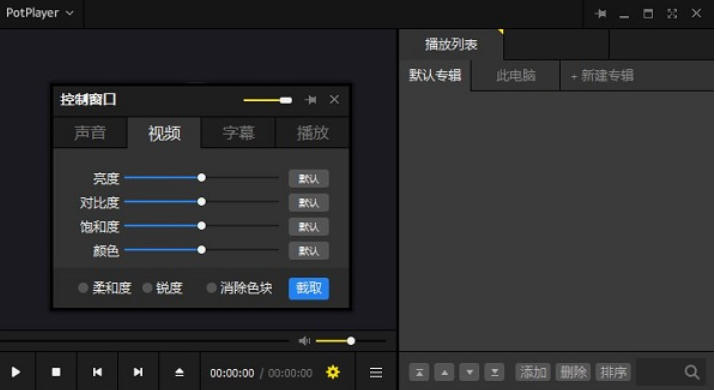The image size is (716, 390).
Task: Start playback with the Play button
Action: [x=16, y=372]
